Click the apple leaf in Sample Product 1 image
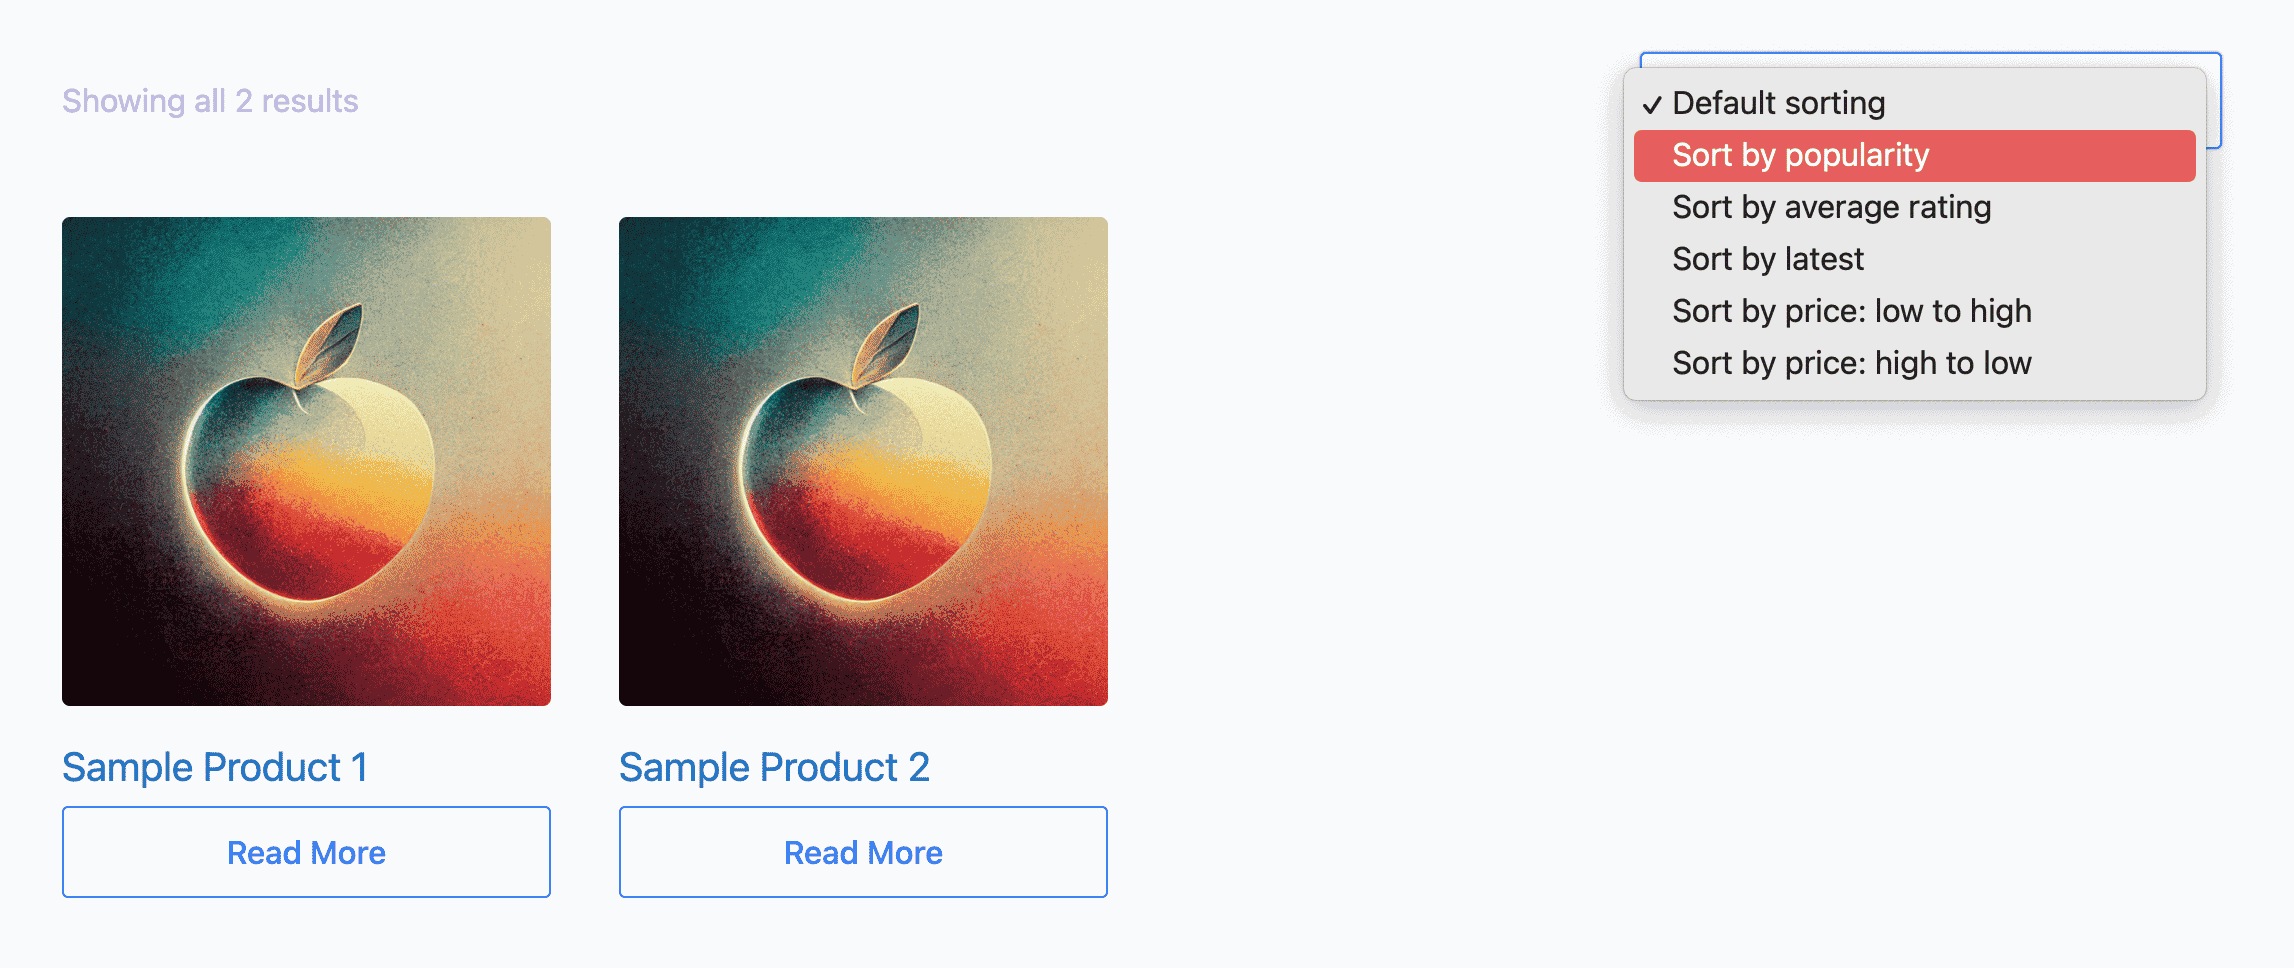This screenshot has height=968, width=2294. click(x=331, y=347)
